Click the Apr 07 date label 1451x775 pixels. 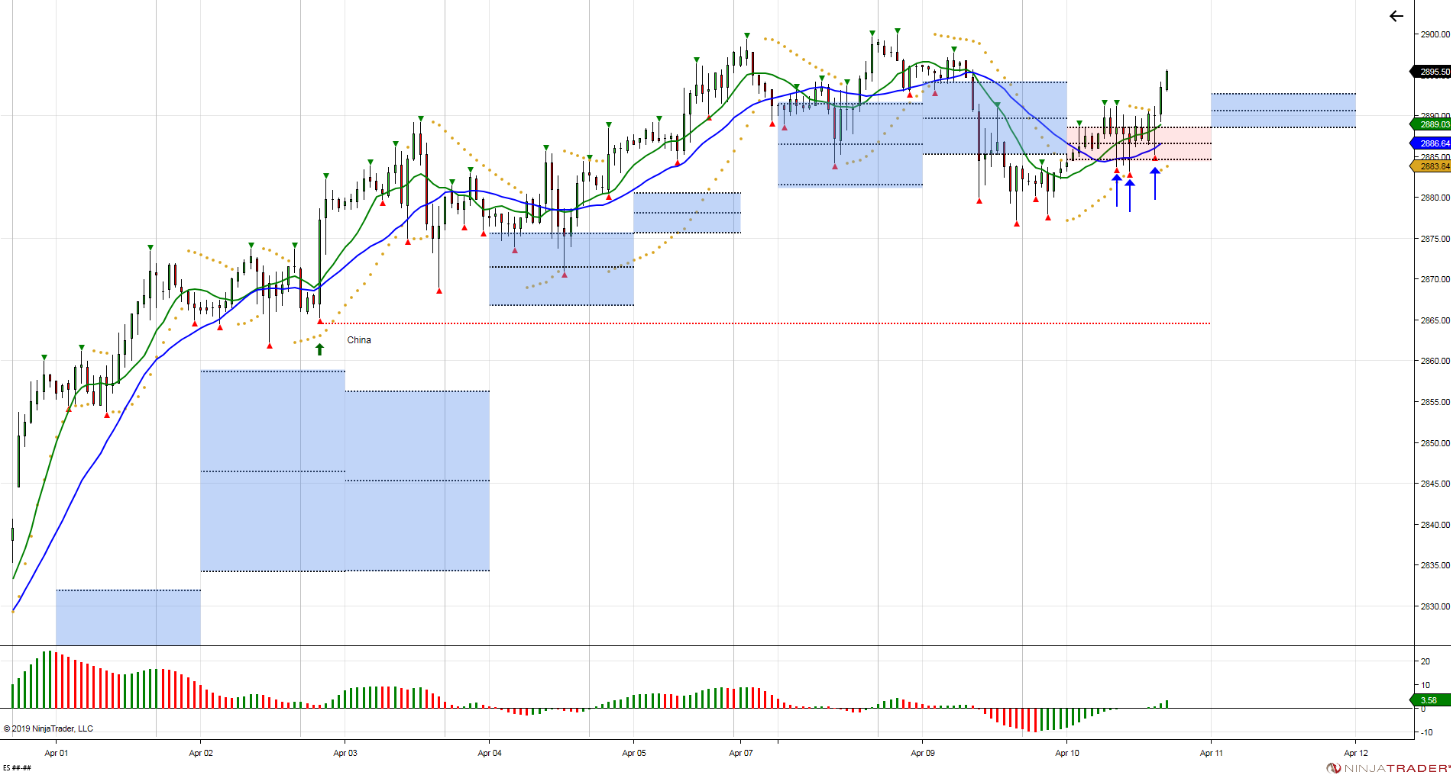tap(741, 751)
